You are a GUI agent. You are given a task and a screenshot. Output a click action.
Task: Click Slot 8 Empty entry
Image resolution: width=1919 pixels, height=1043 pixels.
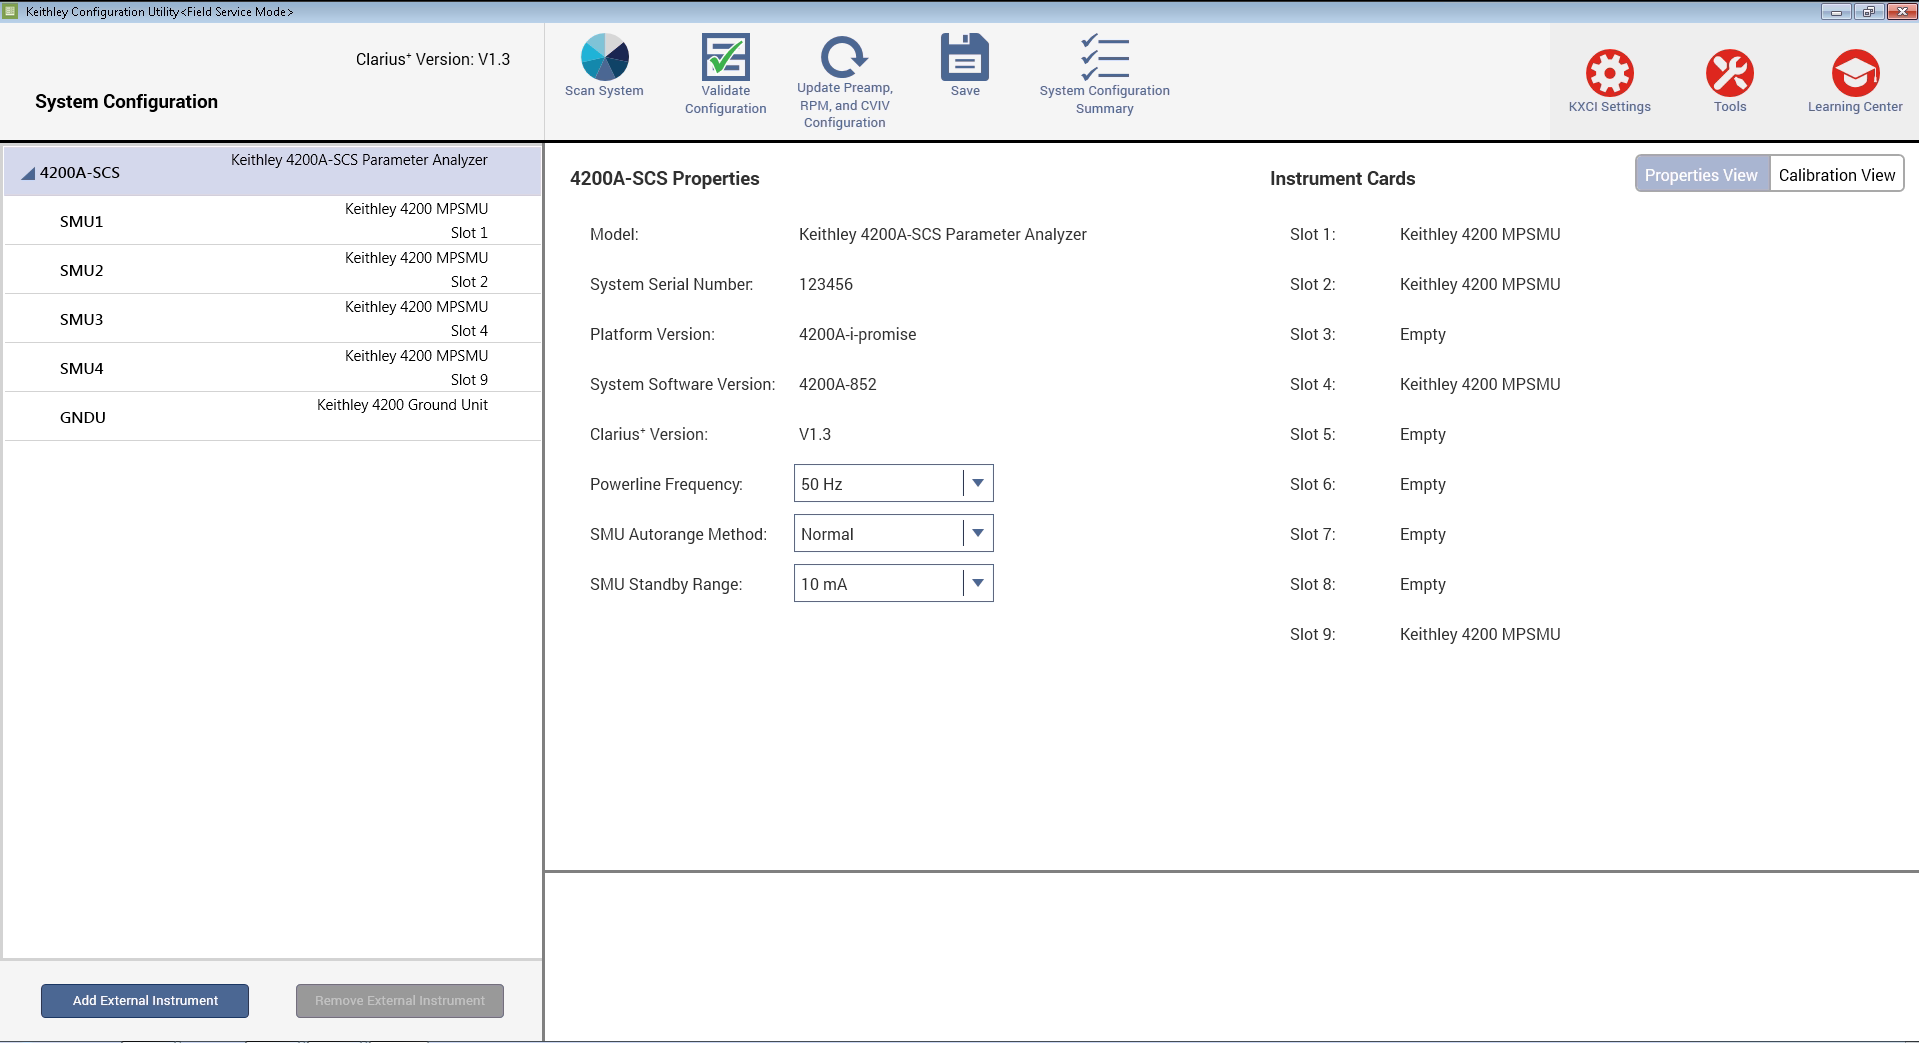point(1423,584)
